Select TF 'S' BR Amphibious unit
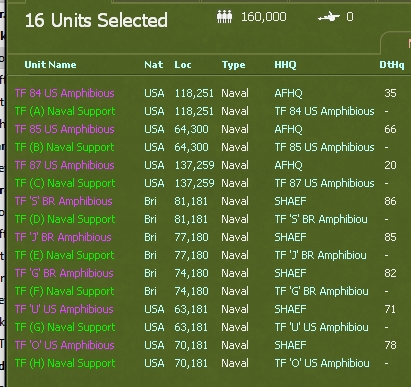Viewport: 411px width, 387px height. click(x=64, y=201)
